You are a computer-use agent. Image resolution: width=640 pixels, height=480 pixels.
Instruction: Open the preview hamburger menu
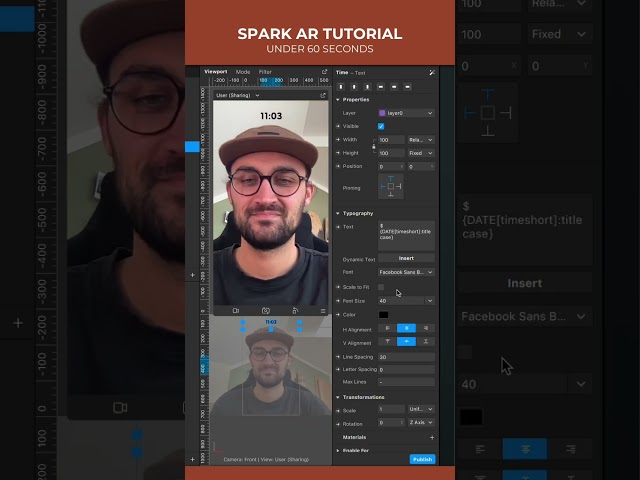[x=323, y=311]
